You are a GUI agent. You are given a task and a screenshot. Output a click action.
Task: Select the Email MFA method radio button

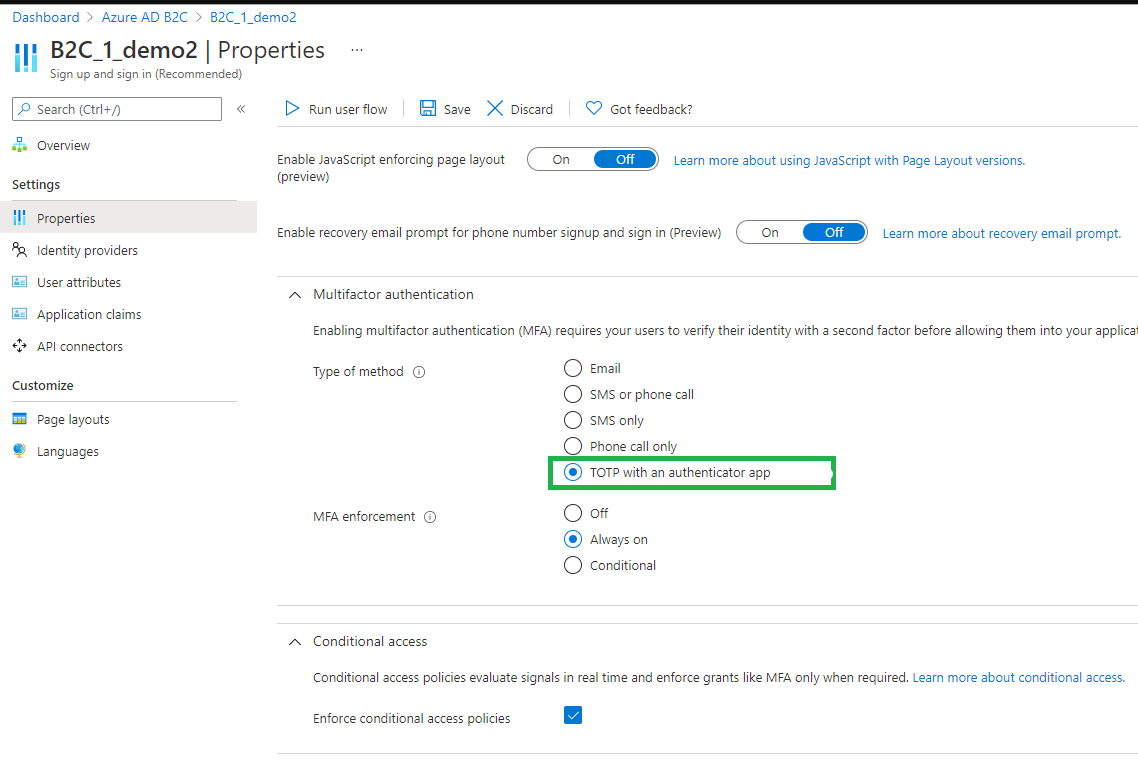[x=573, y=368]
